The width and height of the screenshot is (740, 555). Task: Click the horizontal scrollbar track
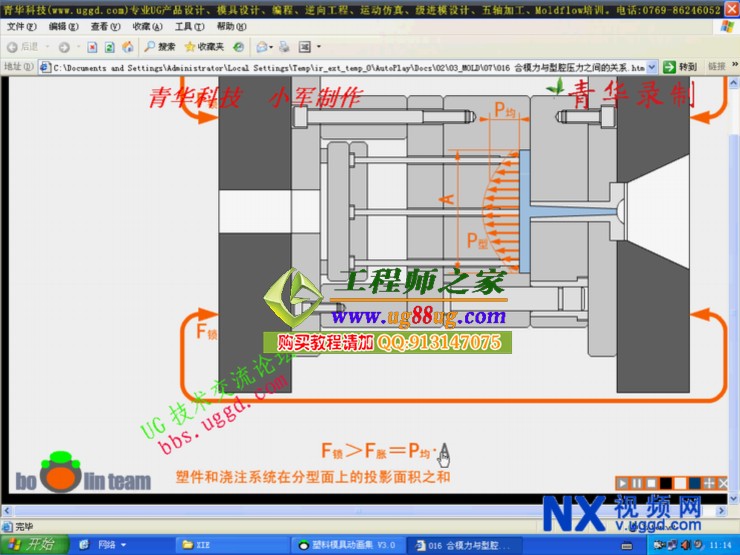click(x=364, y=511)
